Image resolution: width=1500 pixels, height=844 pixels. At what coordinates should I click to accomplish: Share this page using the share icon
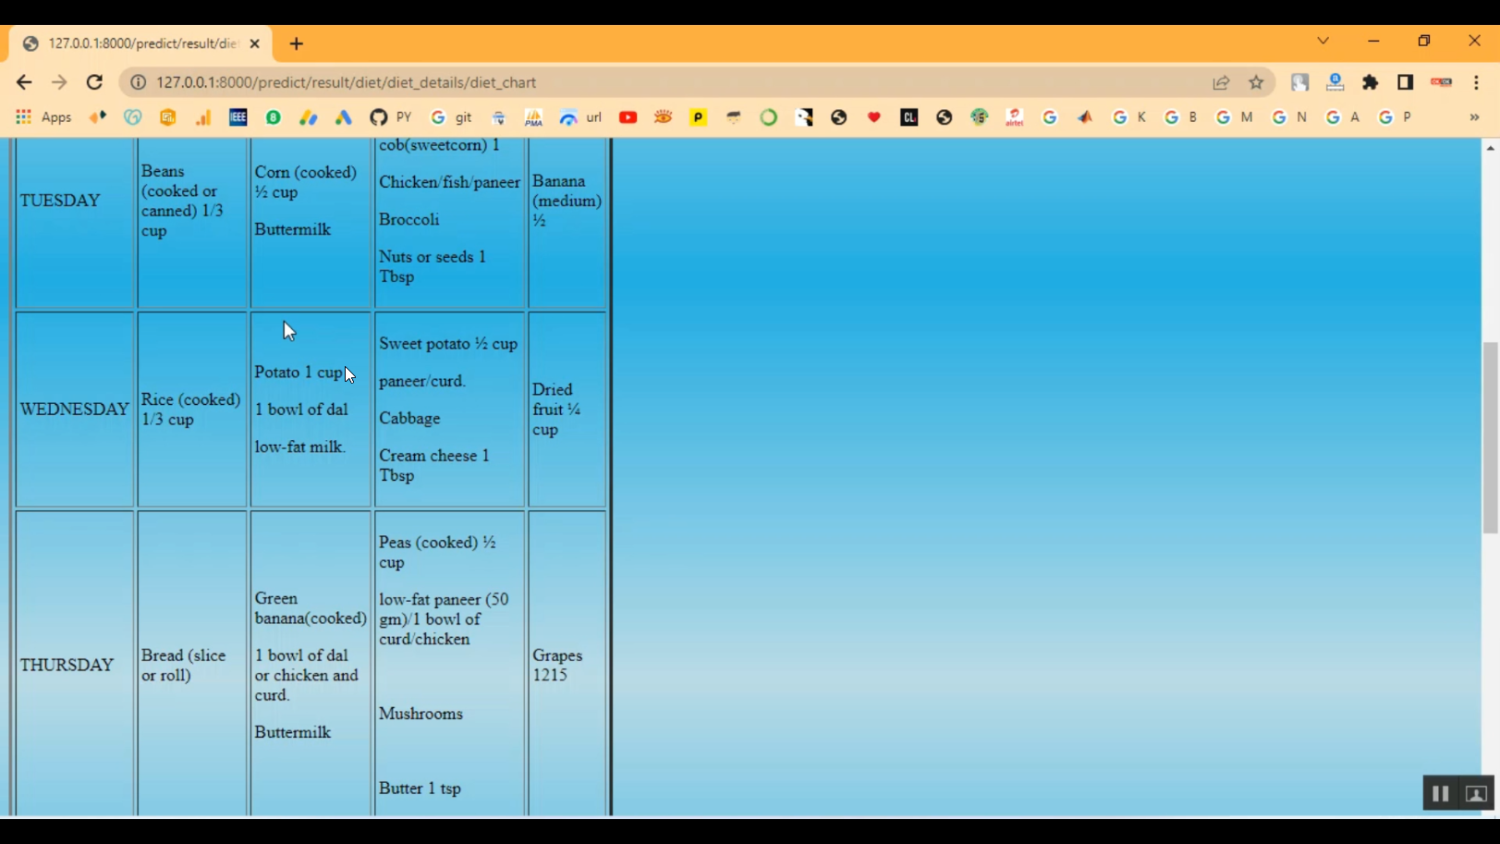pos(1221,82)
